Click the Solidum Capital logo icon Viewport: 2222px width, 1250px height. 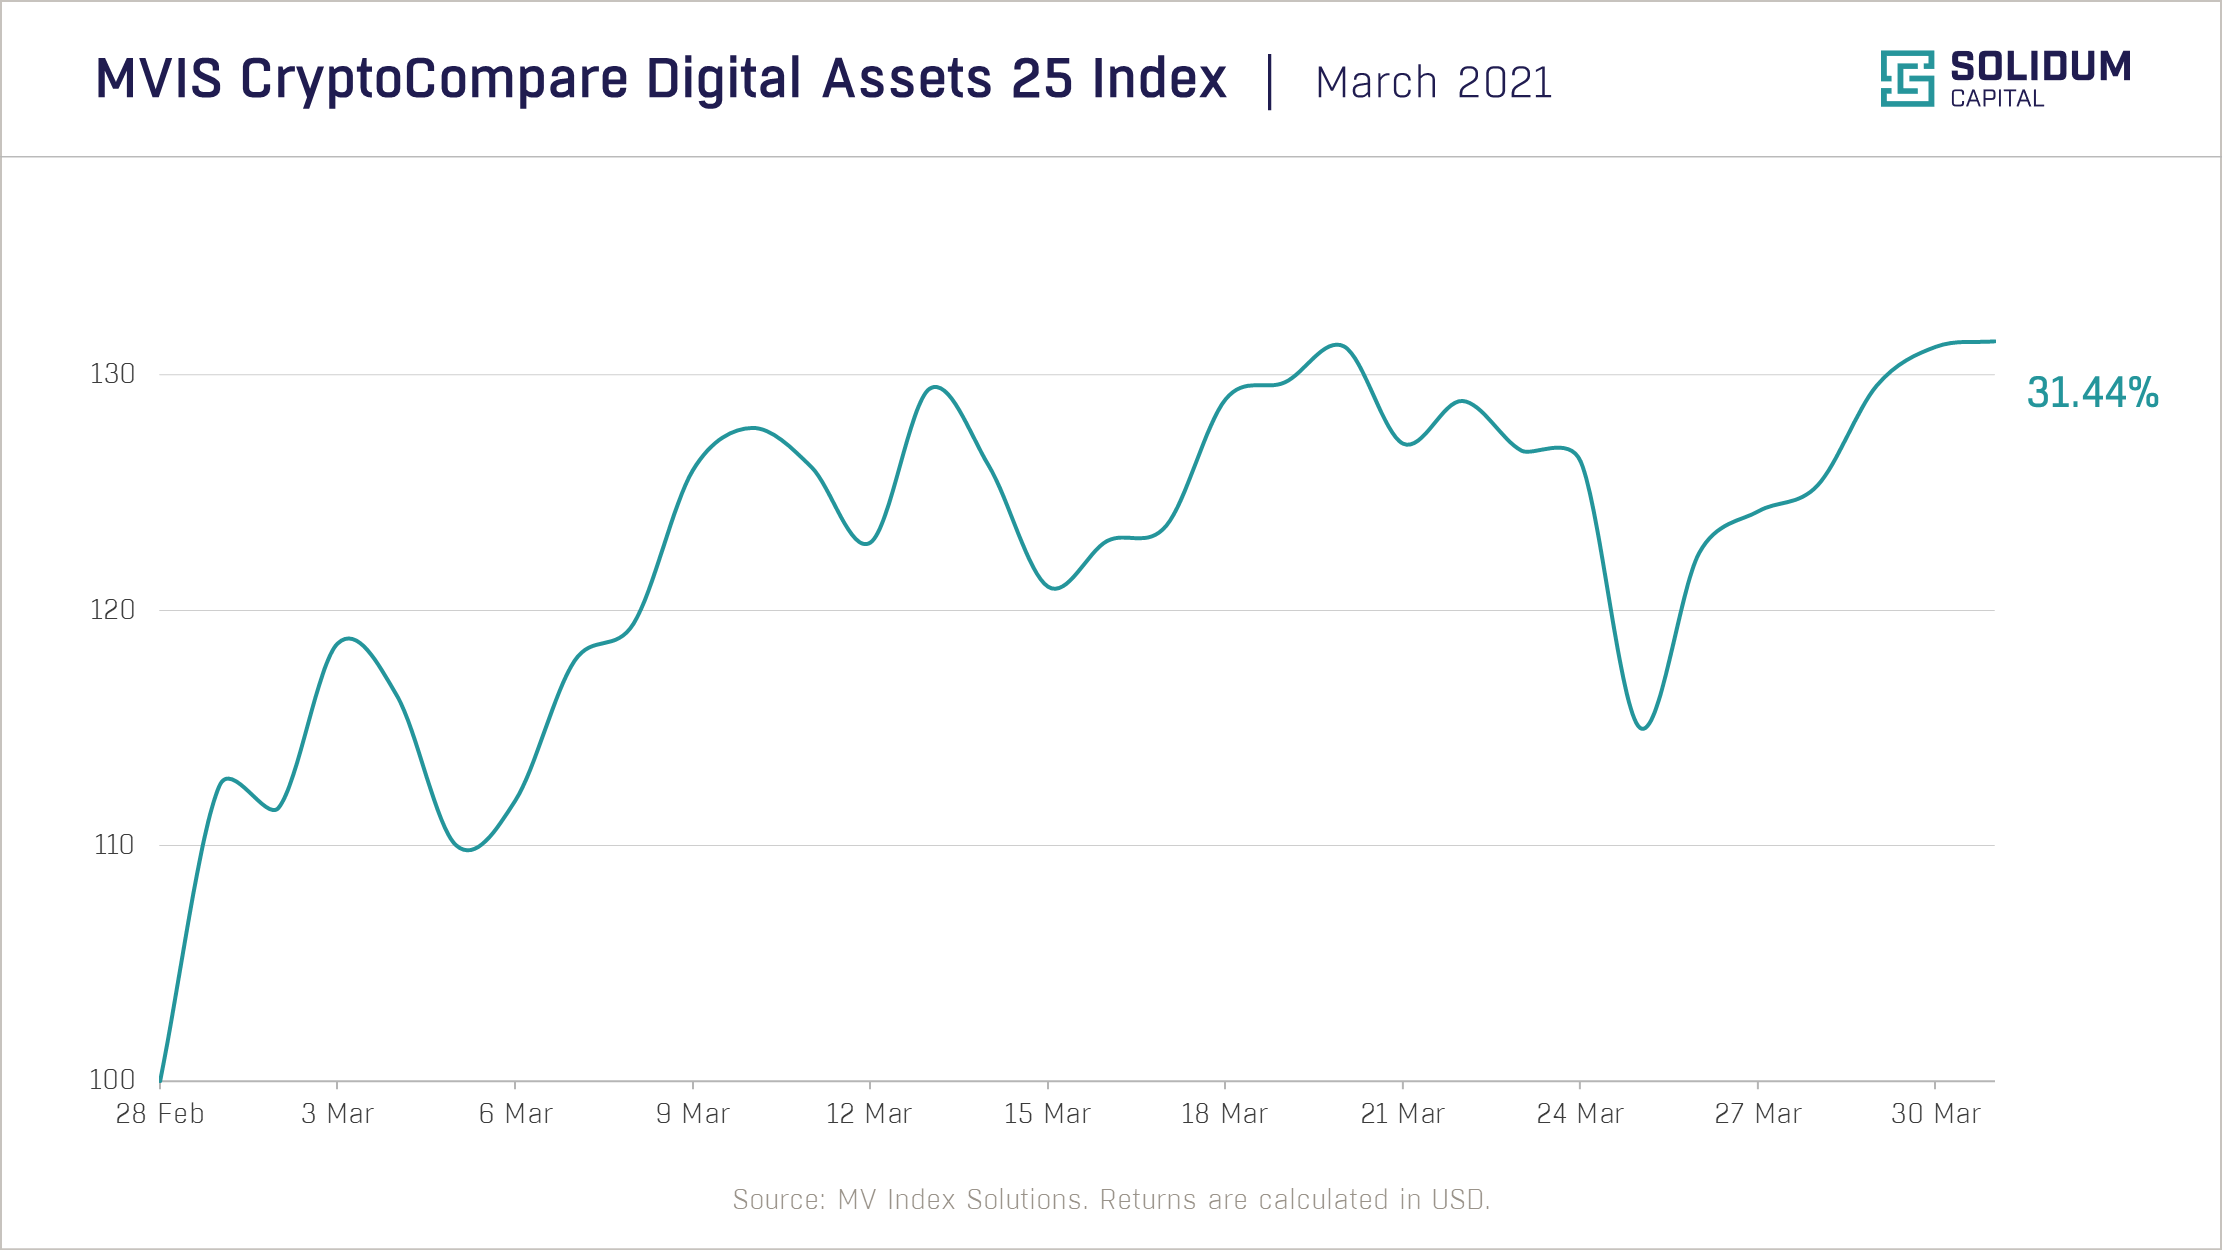pos(1906,78)
